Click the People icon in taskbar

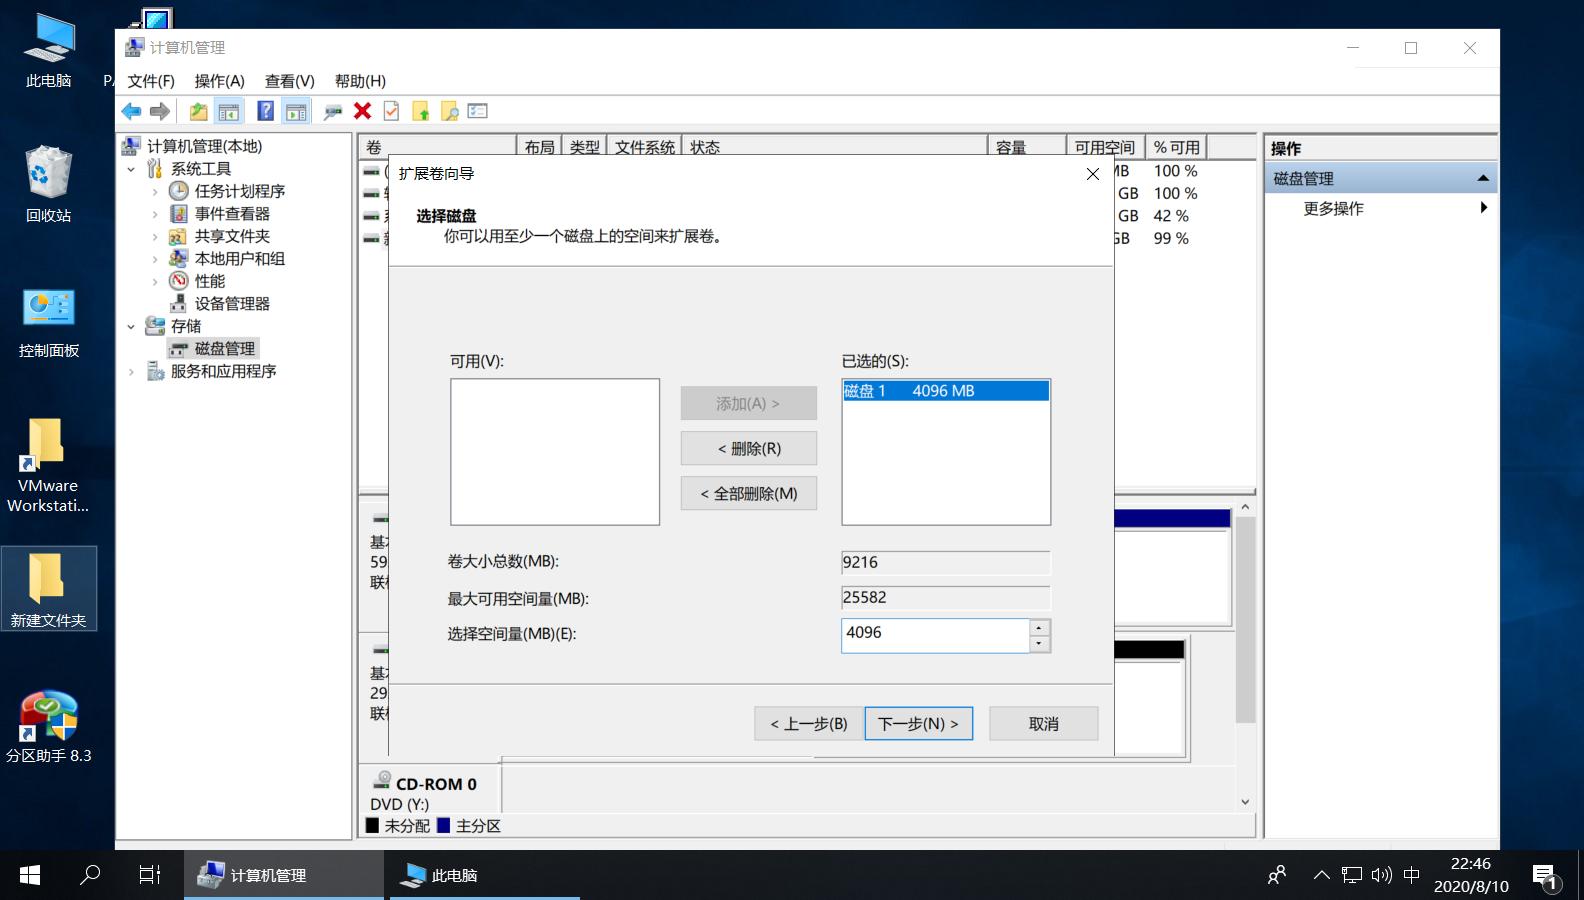coord(1277,875)
